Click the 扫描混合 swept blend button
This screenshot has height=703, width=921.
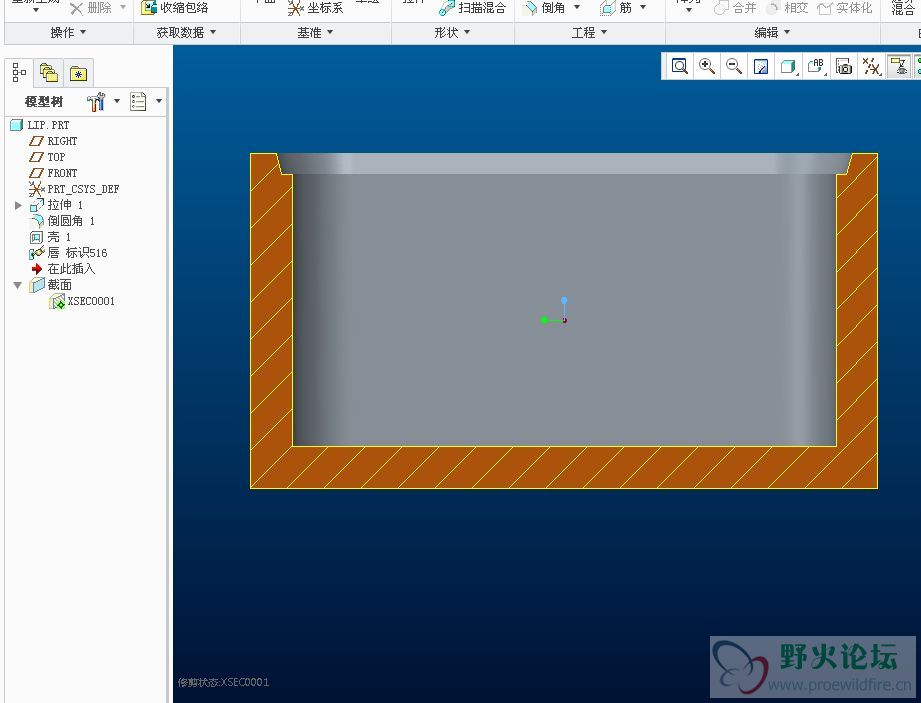472,8
